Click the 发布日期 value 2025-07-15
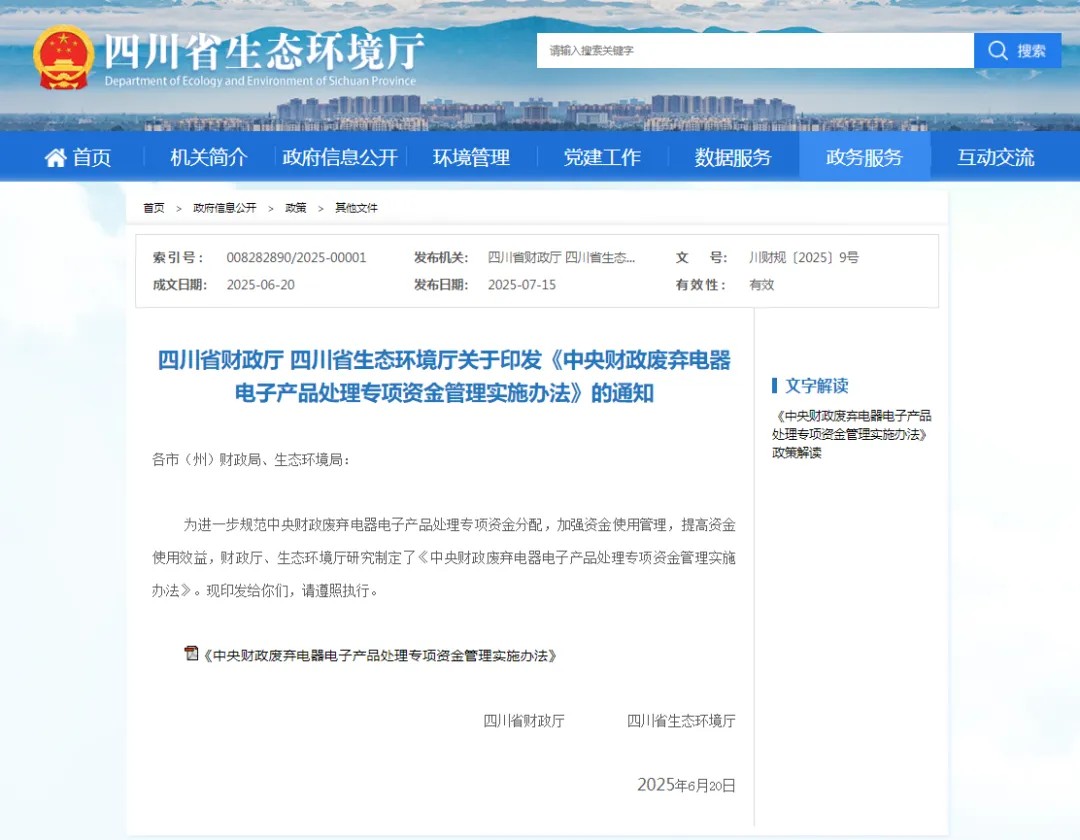 521,285
